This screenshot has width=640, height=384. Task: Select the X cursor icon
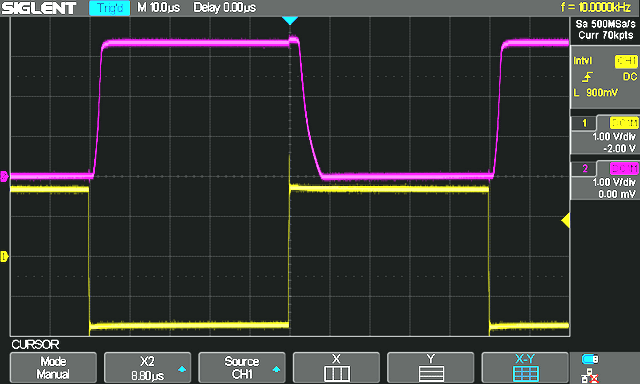[x=336, y=373]
